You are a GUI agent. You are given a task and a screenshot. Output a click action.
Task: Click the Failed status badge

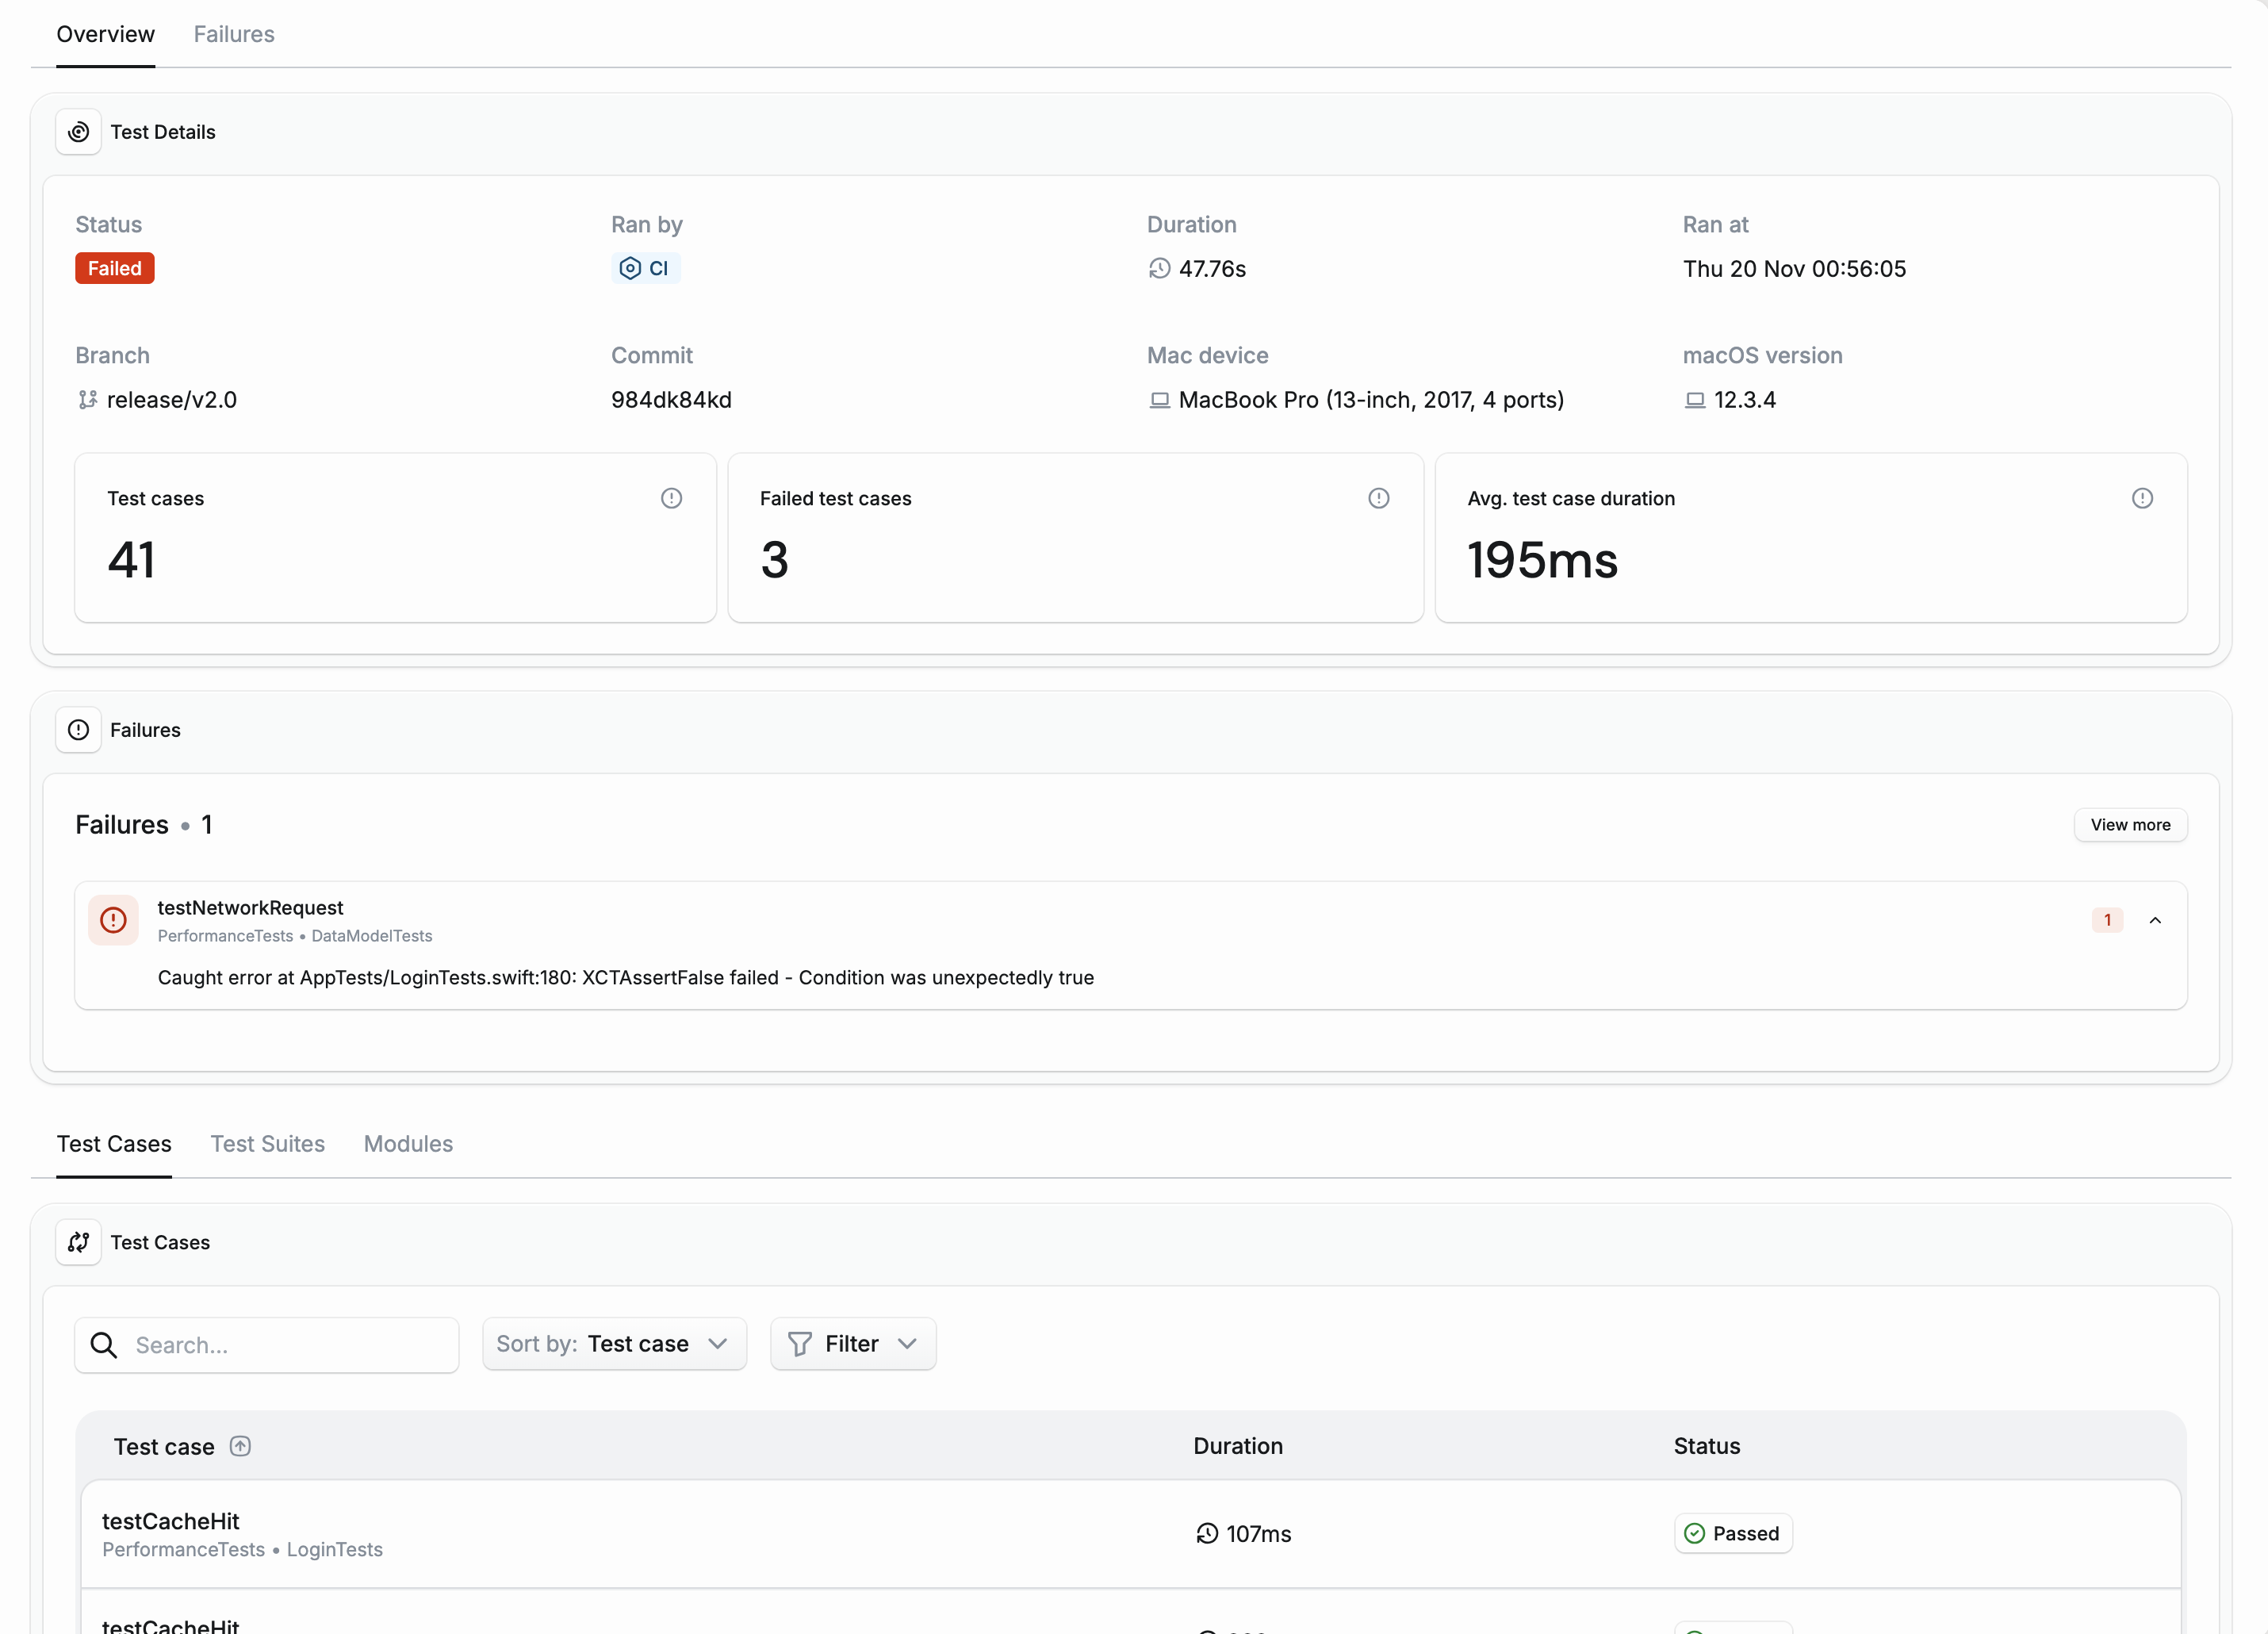tap(114, 268)
